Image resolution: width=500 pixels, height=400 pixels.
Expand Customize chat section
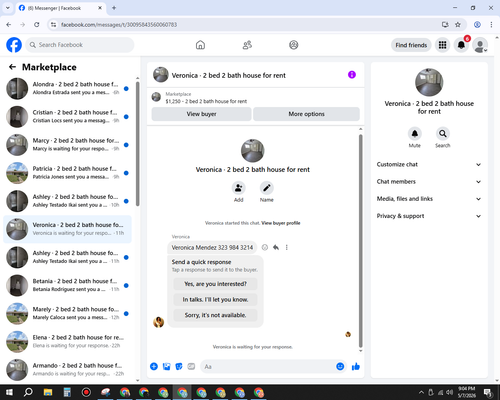pos(429,164)
